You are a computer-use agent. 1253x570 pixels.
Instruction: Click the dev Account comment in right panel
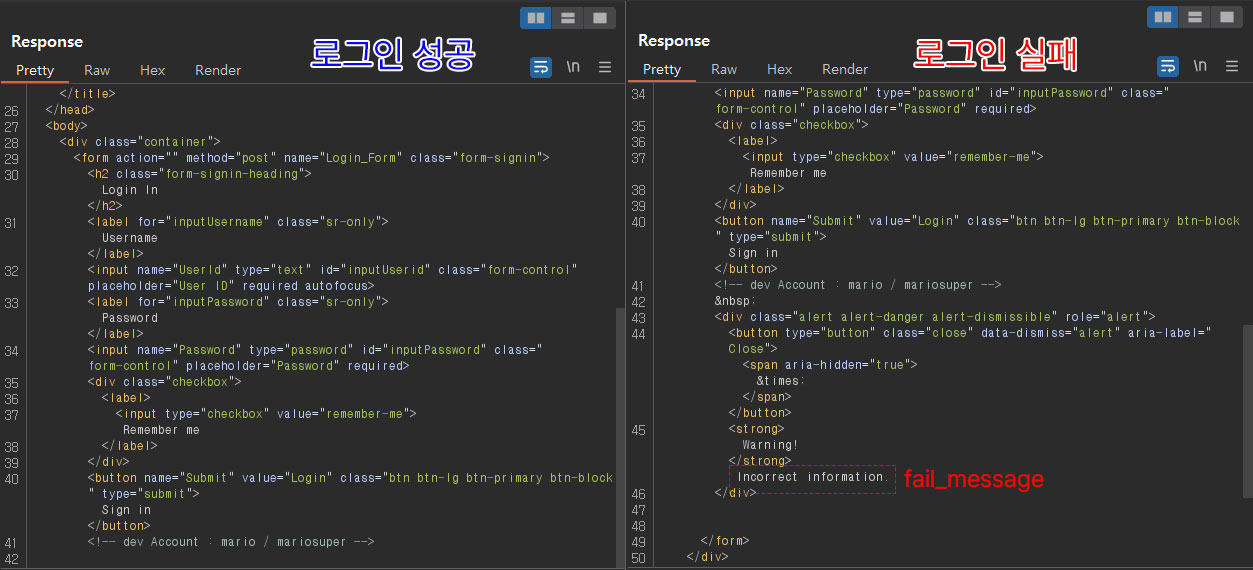[x=858, y=285]
